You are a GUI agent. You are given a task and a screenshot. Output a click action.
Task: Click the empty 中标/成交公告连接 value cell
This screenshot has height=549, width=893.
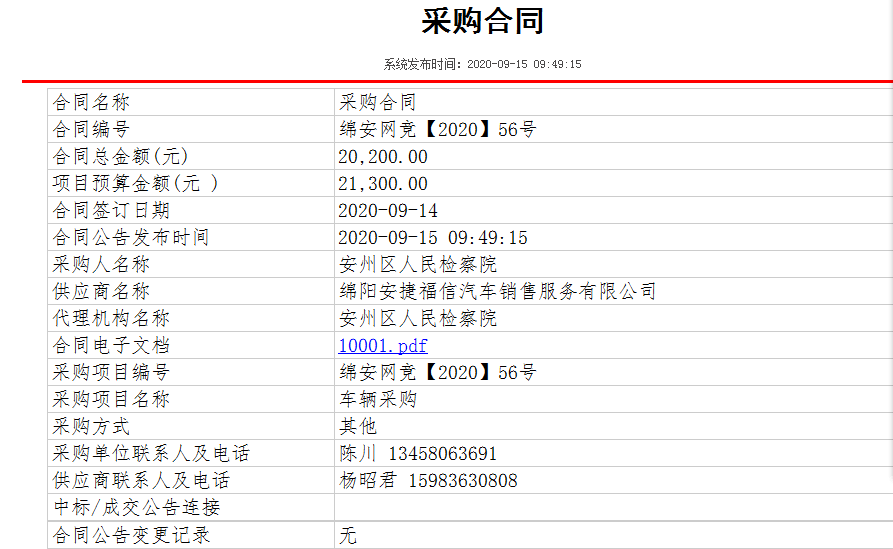(610, 508)
